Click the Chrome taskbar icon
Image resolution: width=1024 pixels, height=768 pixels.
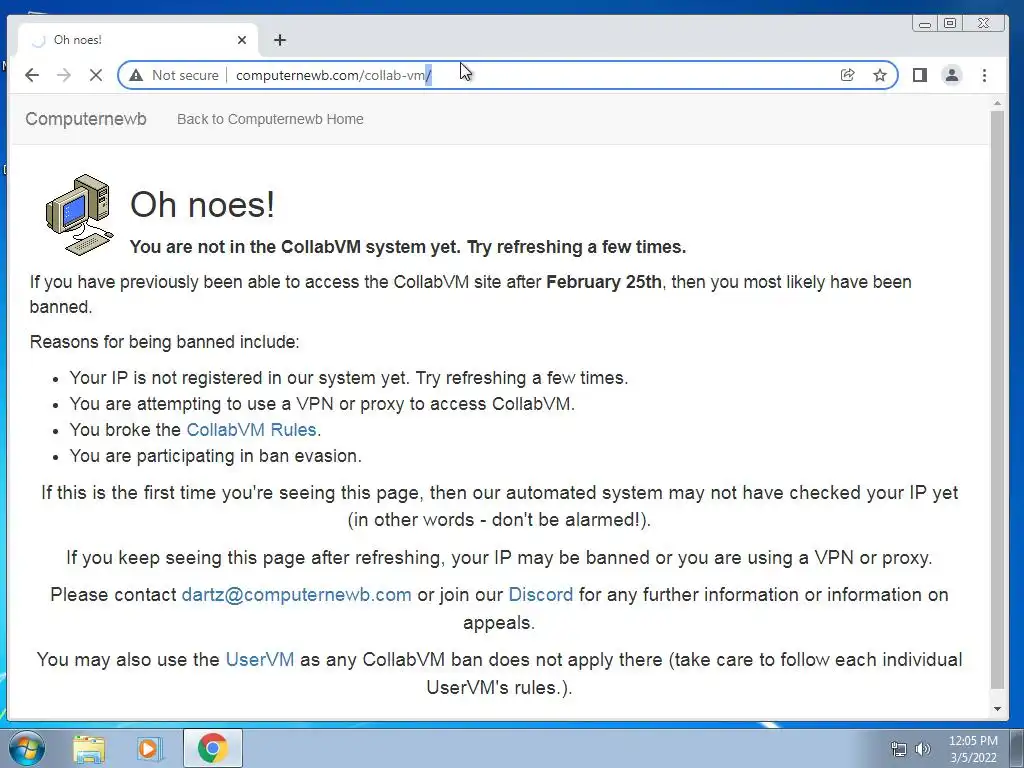coord(212,748)
